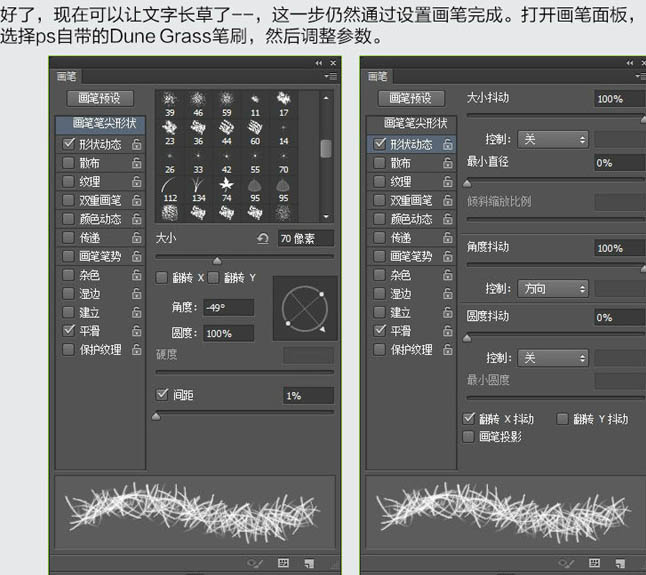Toggle the lock beside 纹理 in right panel

pyautogui.click(x=447, y=182)
